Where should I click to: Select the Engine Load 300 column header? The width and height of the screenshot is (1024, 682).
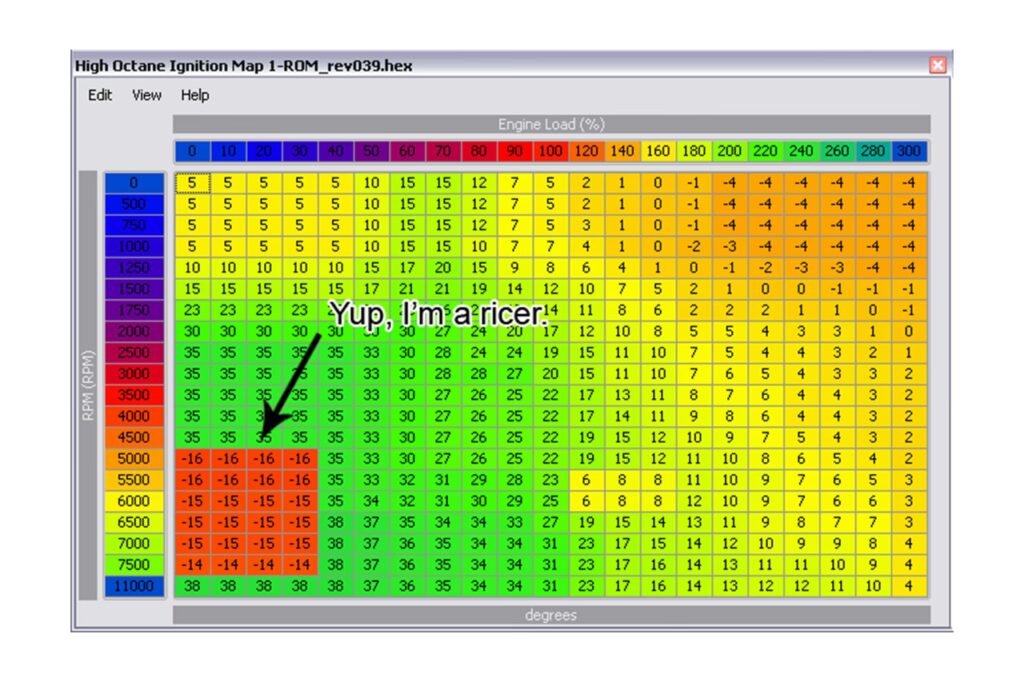[909, 151]
